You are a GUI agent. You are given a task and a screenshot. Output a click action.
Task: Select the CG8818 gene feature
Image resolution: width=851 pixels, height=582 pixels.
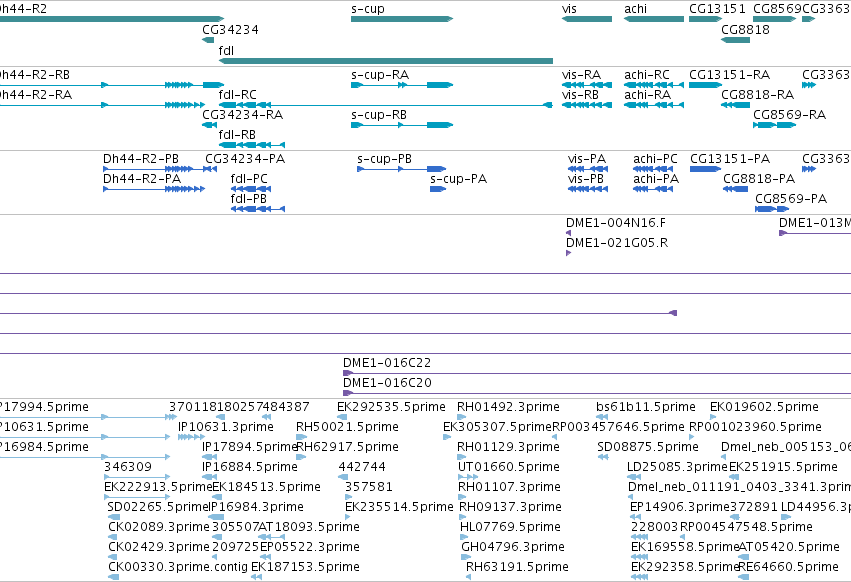tap(735, 40)
